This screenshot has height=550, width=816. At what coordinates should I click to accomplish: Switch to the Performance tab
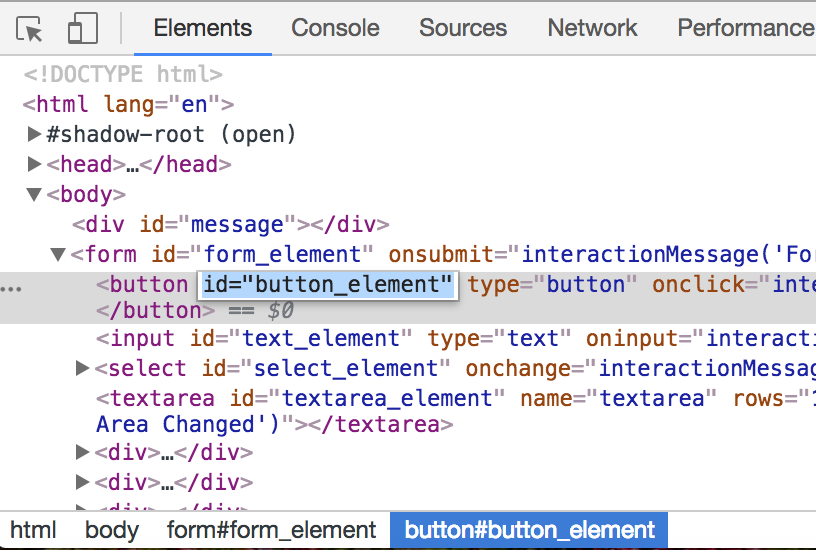coord(745,28)
